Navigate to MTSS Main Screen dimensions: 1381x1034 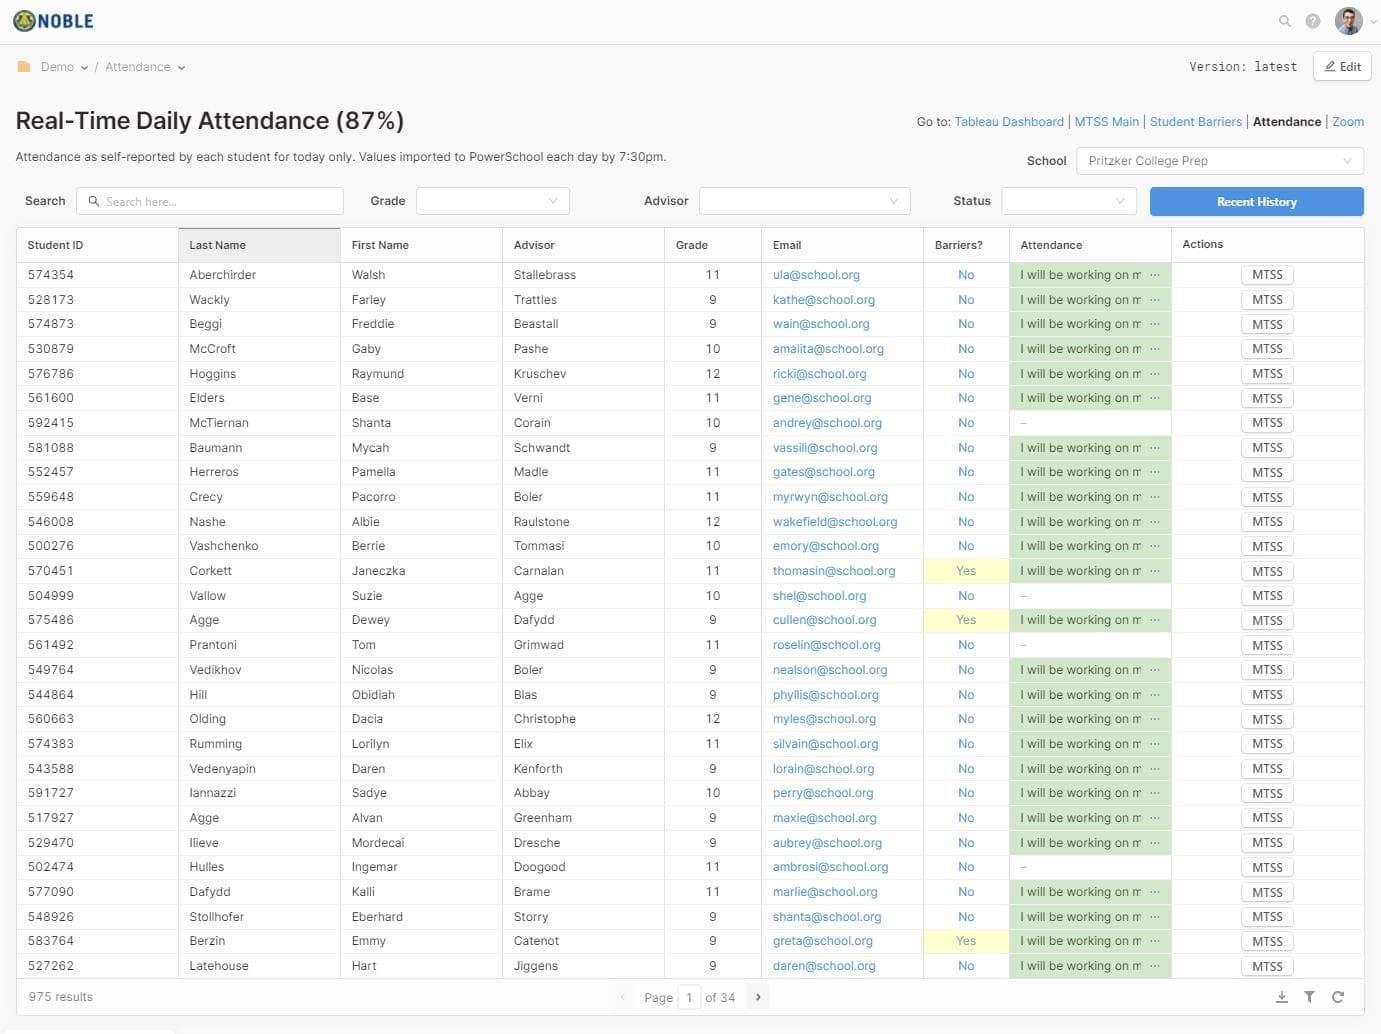click(x=1106, y=122)
